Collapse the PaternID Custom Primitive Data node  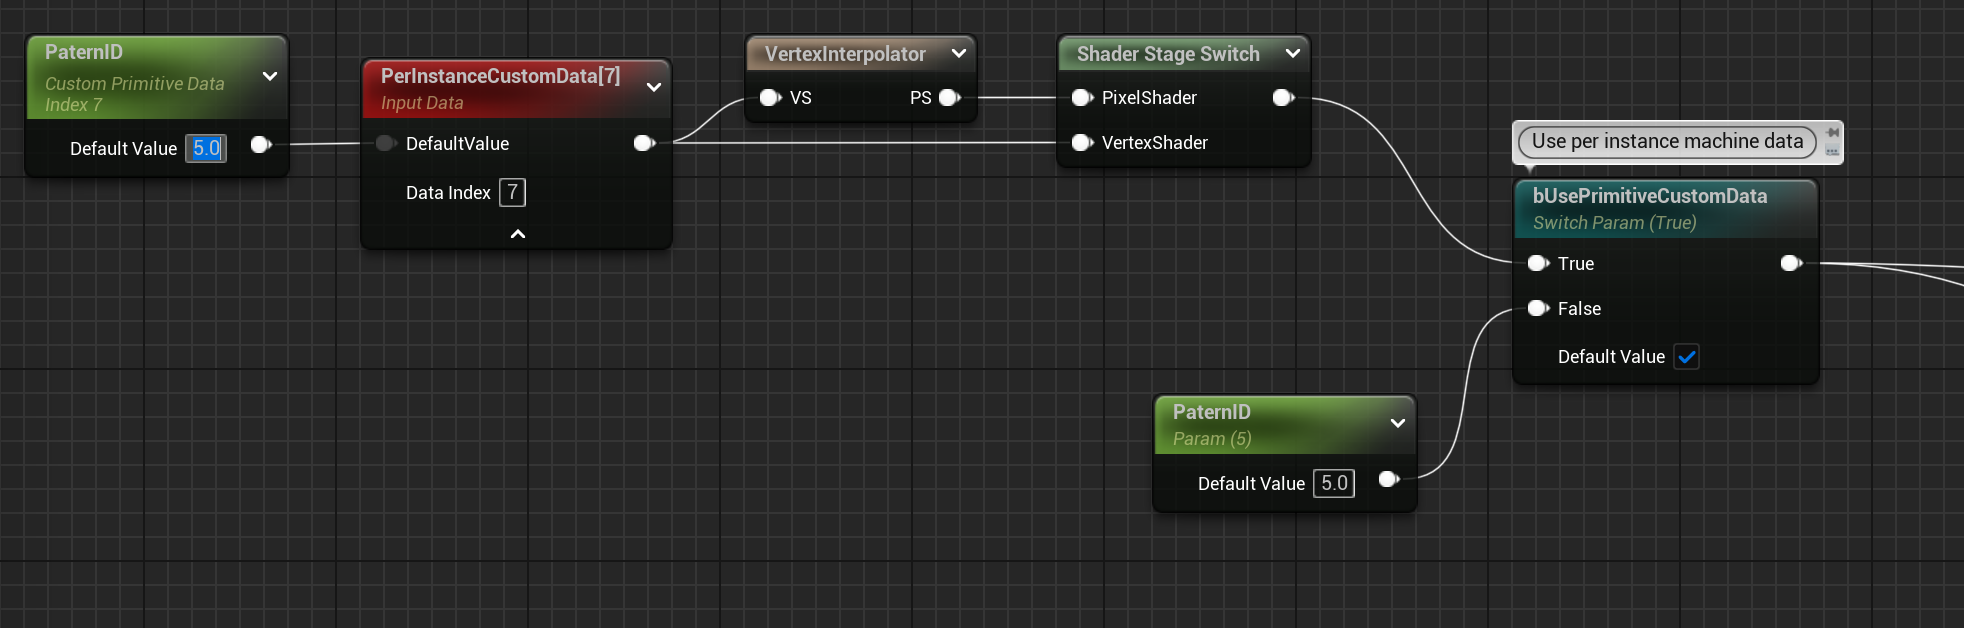click(x=270, y=76)
